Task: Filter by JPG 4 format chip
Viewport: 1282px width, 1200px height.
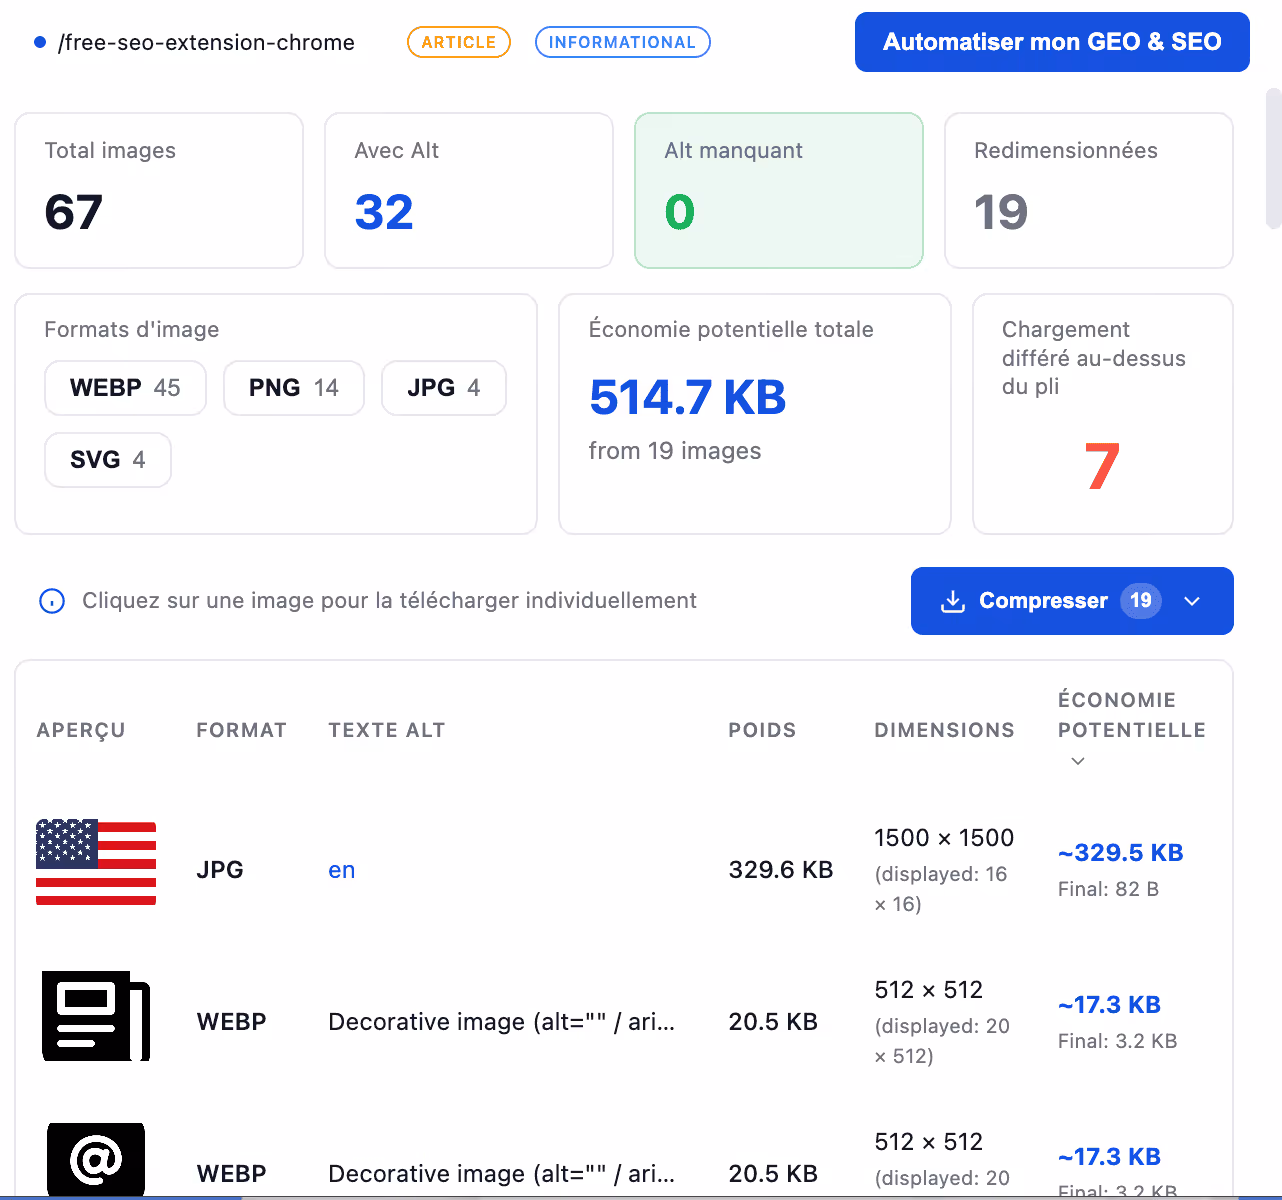Action: coord(444,388)
